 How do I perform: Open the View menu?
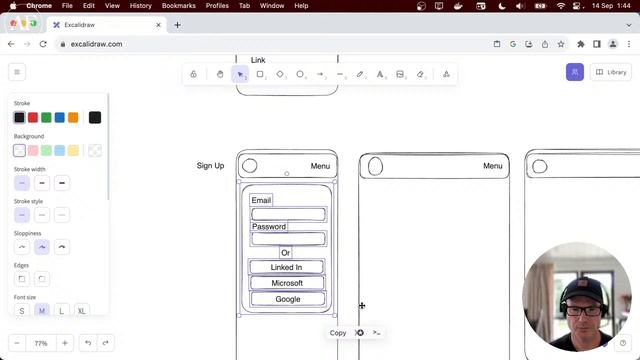point(112,6)
